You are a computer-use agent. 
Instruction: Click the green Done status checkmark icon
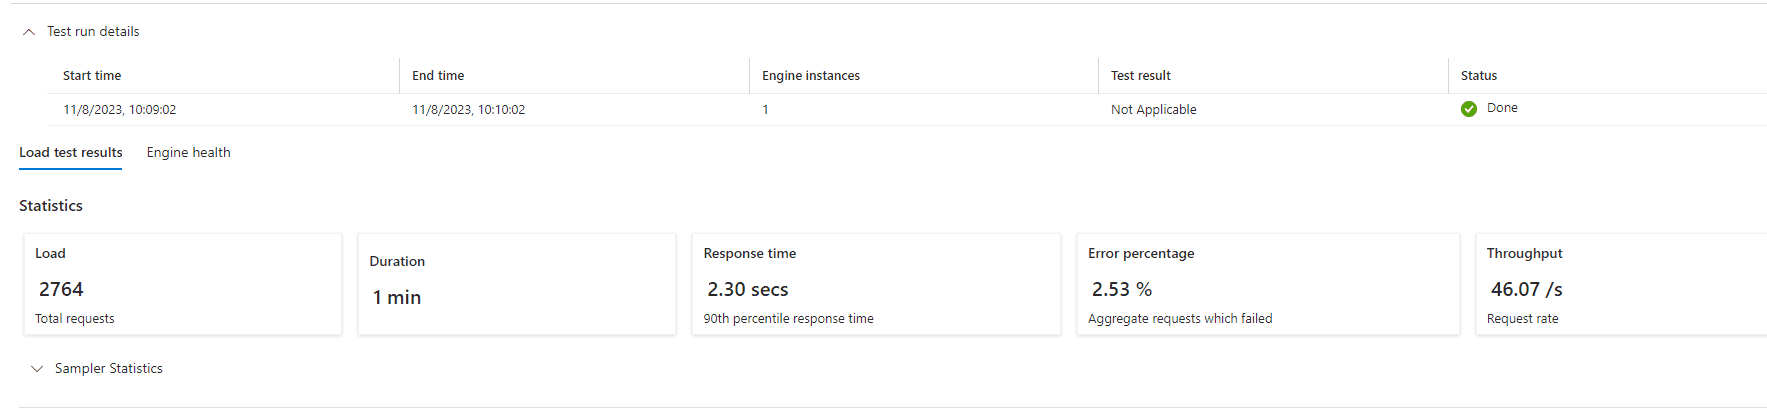[1469, 109]
